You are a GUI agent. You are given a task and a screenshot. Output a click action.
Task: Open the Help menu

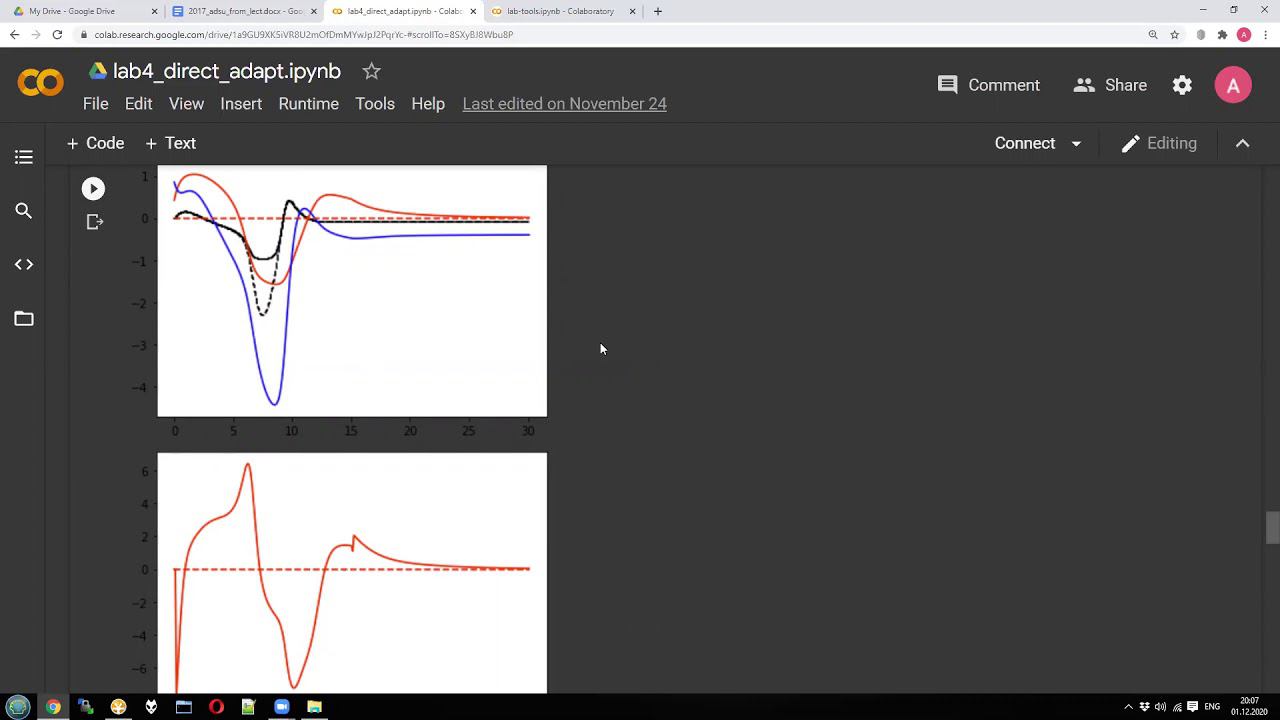coord(428,104)
